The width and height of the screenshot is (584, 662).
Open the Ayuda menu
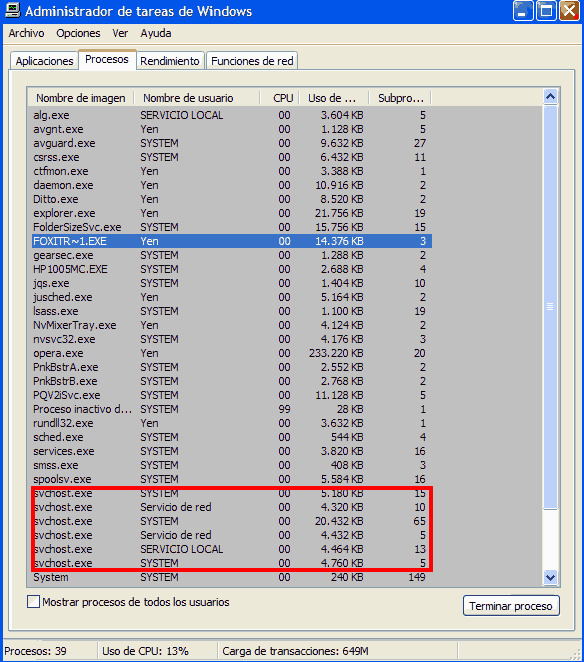pos(156,33)
